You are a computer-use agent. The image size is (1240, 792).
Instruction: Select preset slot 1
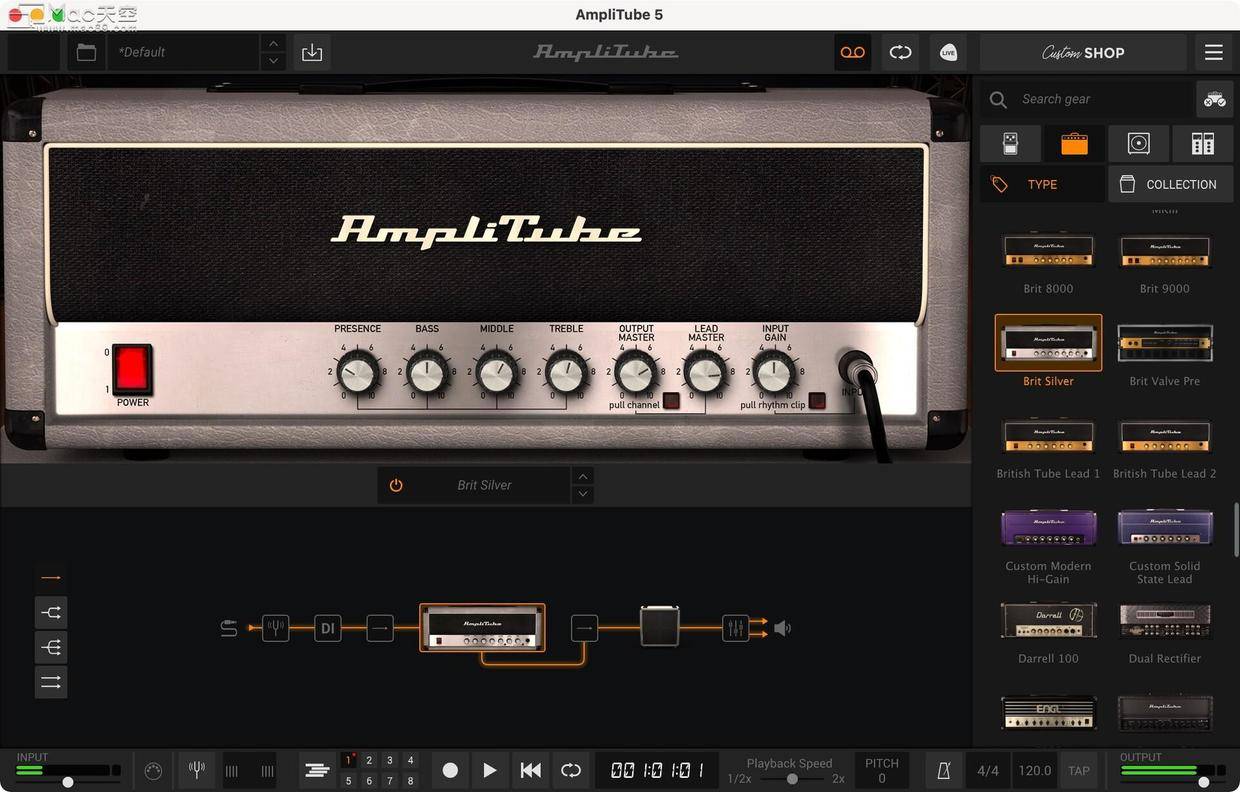pyautogui.click(x=349, y=760)
